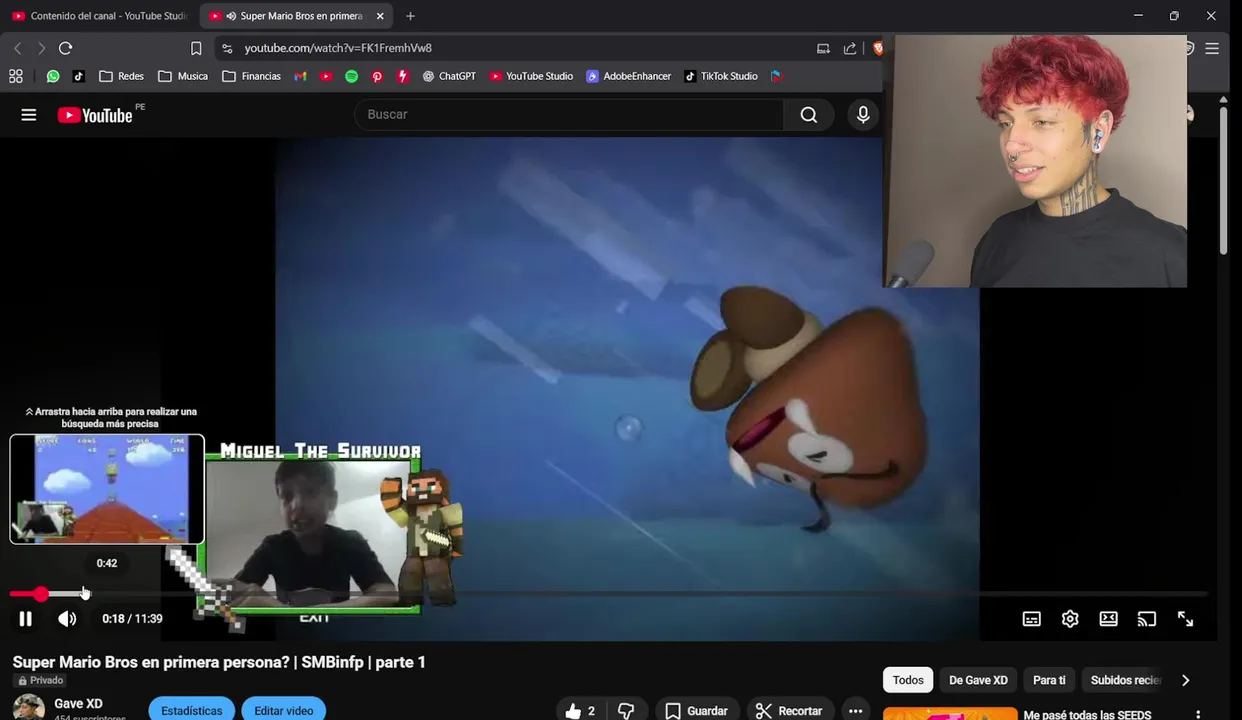Save video with the Guardar button
The width and height of the screenshot is (1242, 720).
[696, 711]
